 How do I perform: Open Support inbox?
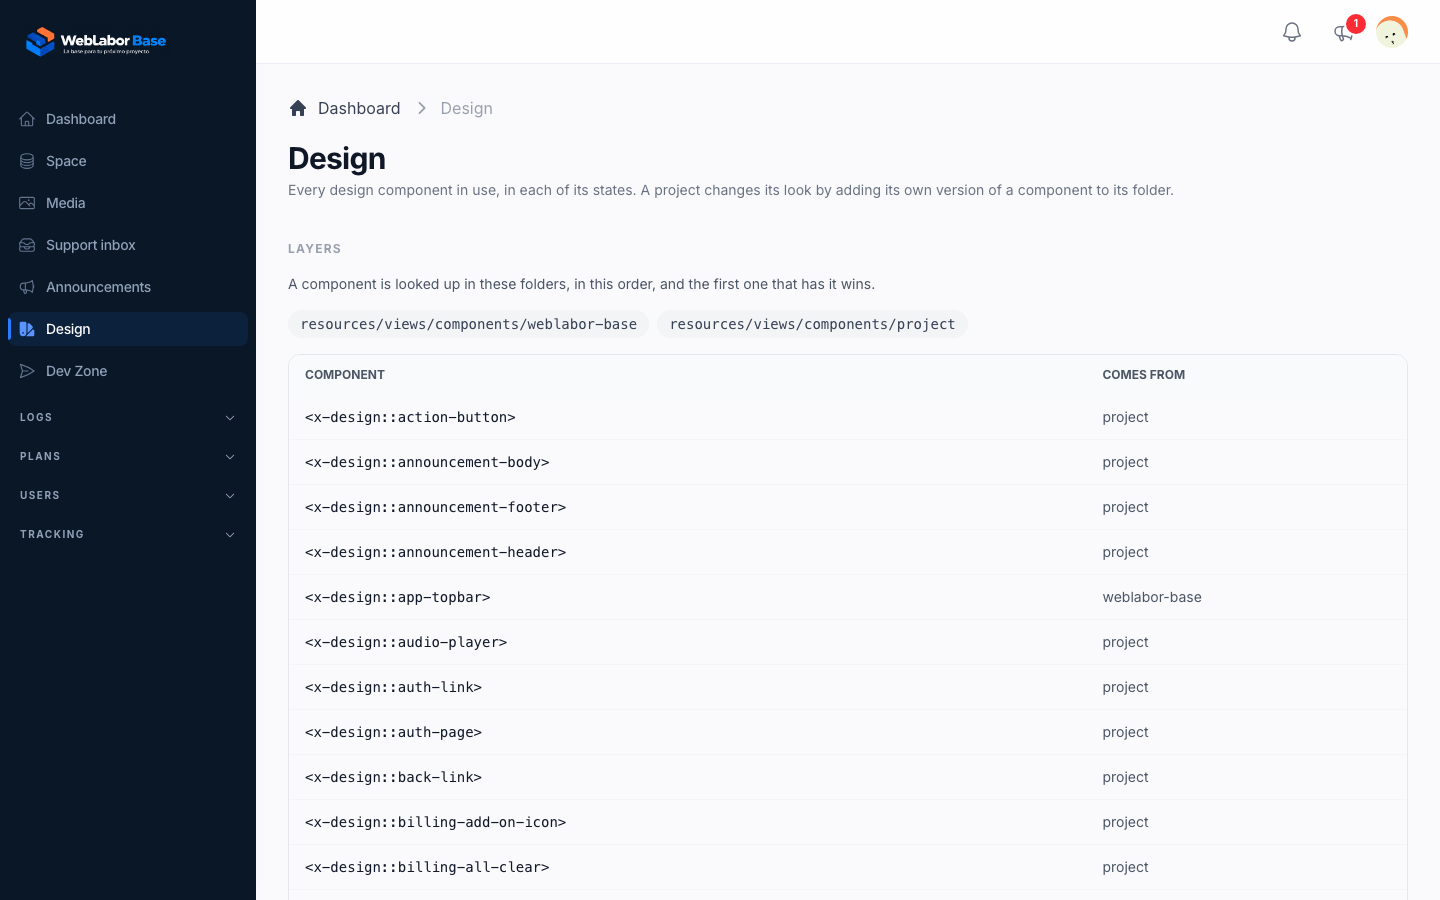coord(128,245)
